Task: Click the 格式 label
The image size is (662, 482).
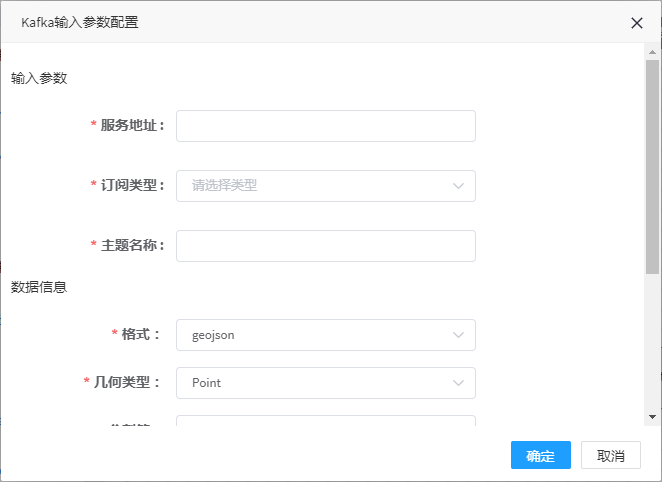Action: click(x=141, y=334)
